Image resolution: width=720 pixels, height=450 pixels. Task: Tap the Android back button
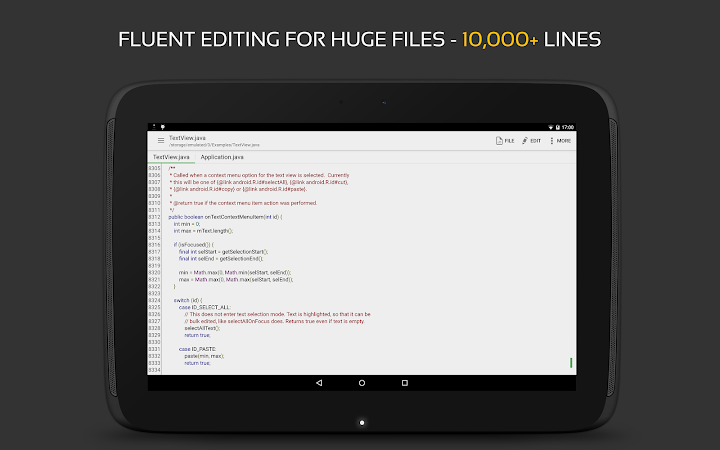pyautogui.click(x=319, y=382)
